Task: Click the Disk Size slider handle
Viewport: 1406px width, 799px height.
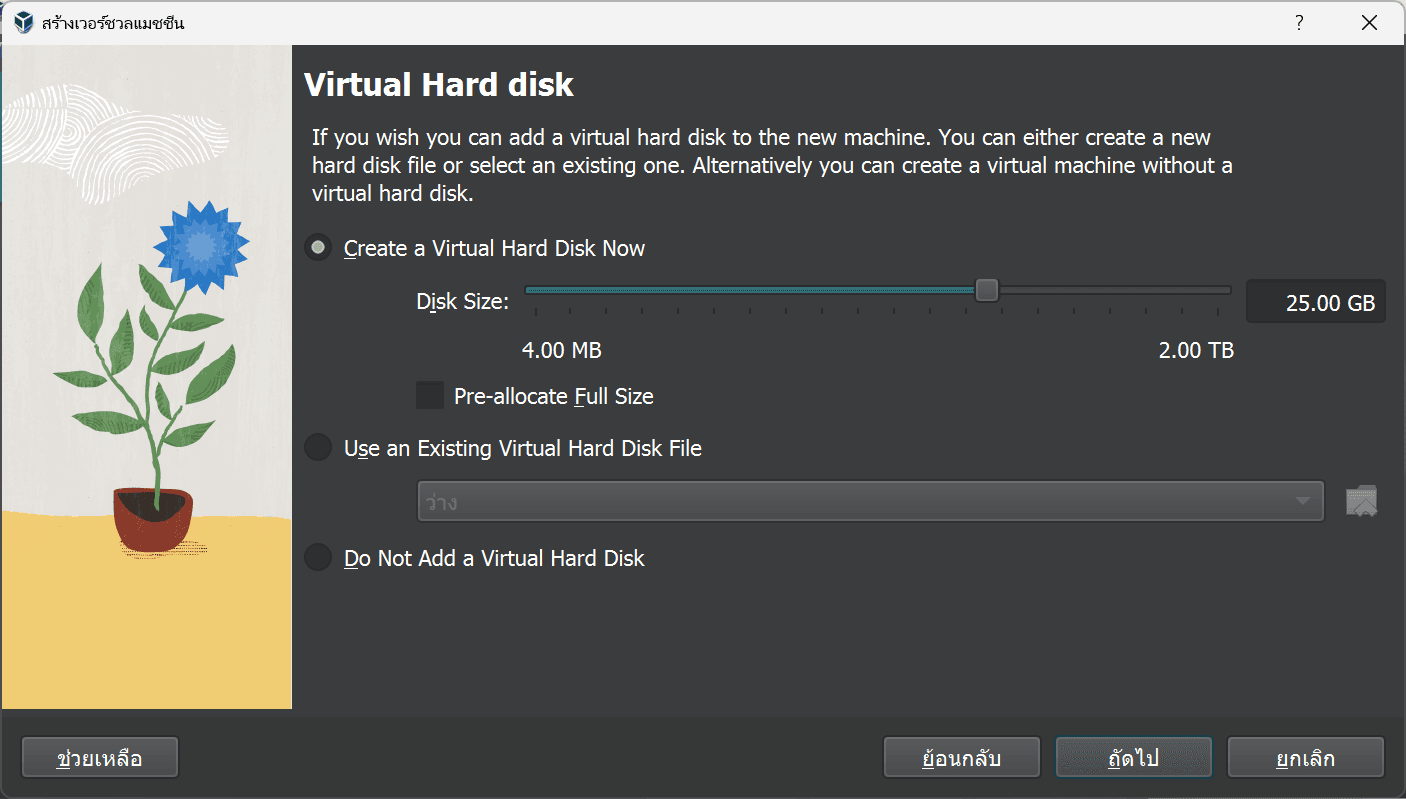Action: pyautogui.click(x=986, y=289)
